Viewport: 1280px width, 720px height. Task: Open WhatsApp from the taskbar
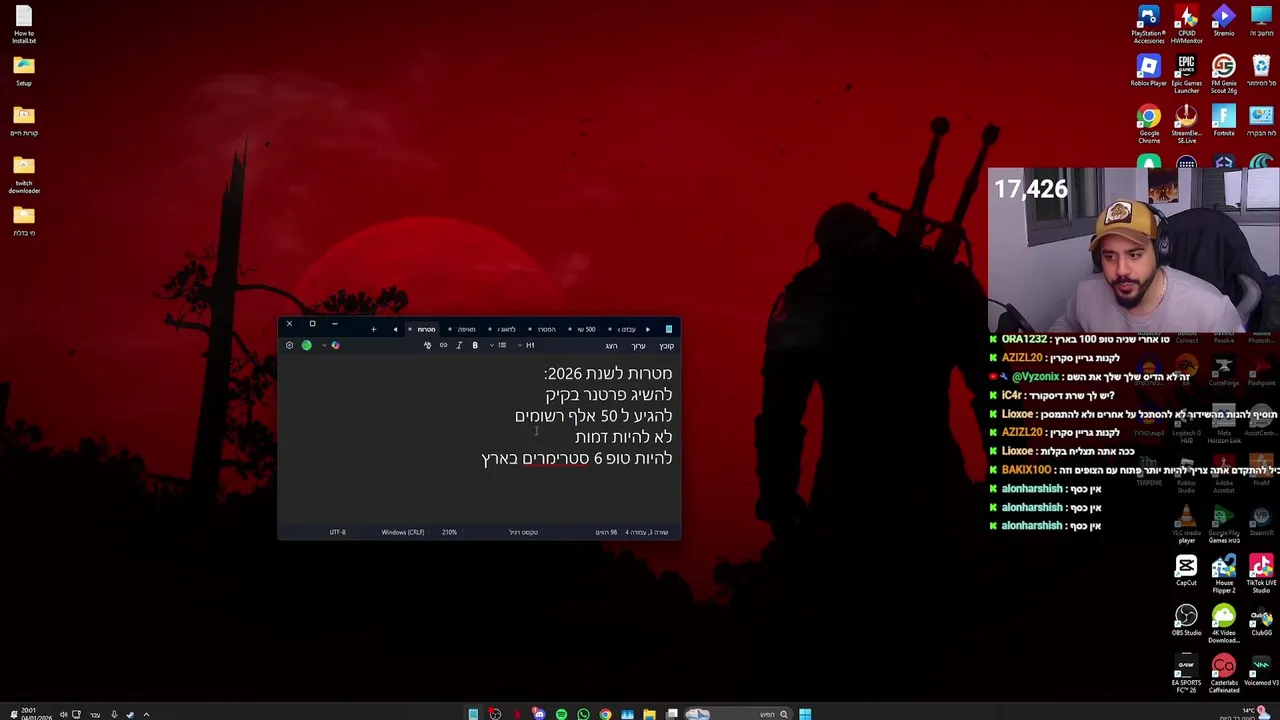tap(583, 714)
